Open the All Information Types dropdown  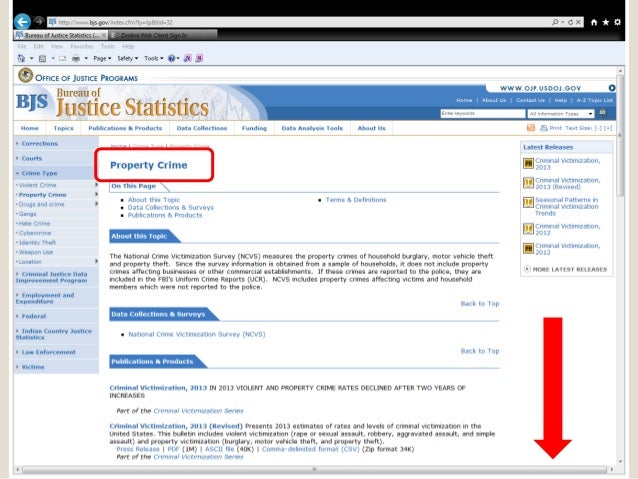(x=561, y=114)
